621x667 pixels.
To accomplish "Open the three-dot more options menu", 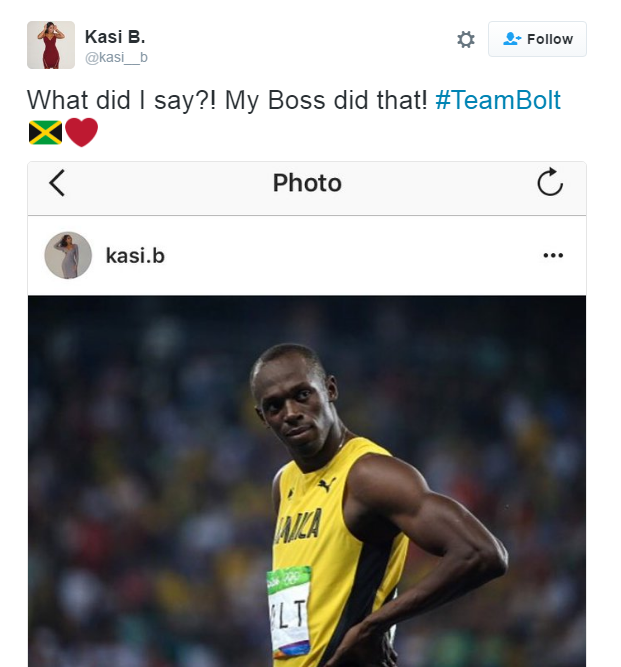I will (553, 255).
